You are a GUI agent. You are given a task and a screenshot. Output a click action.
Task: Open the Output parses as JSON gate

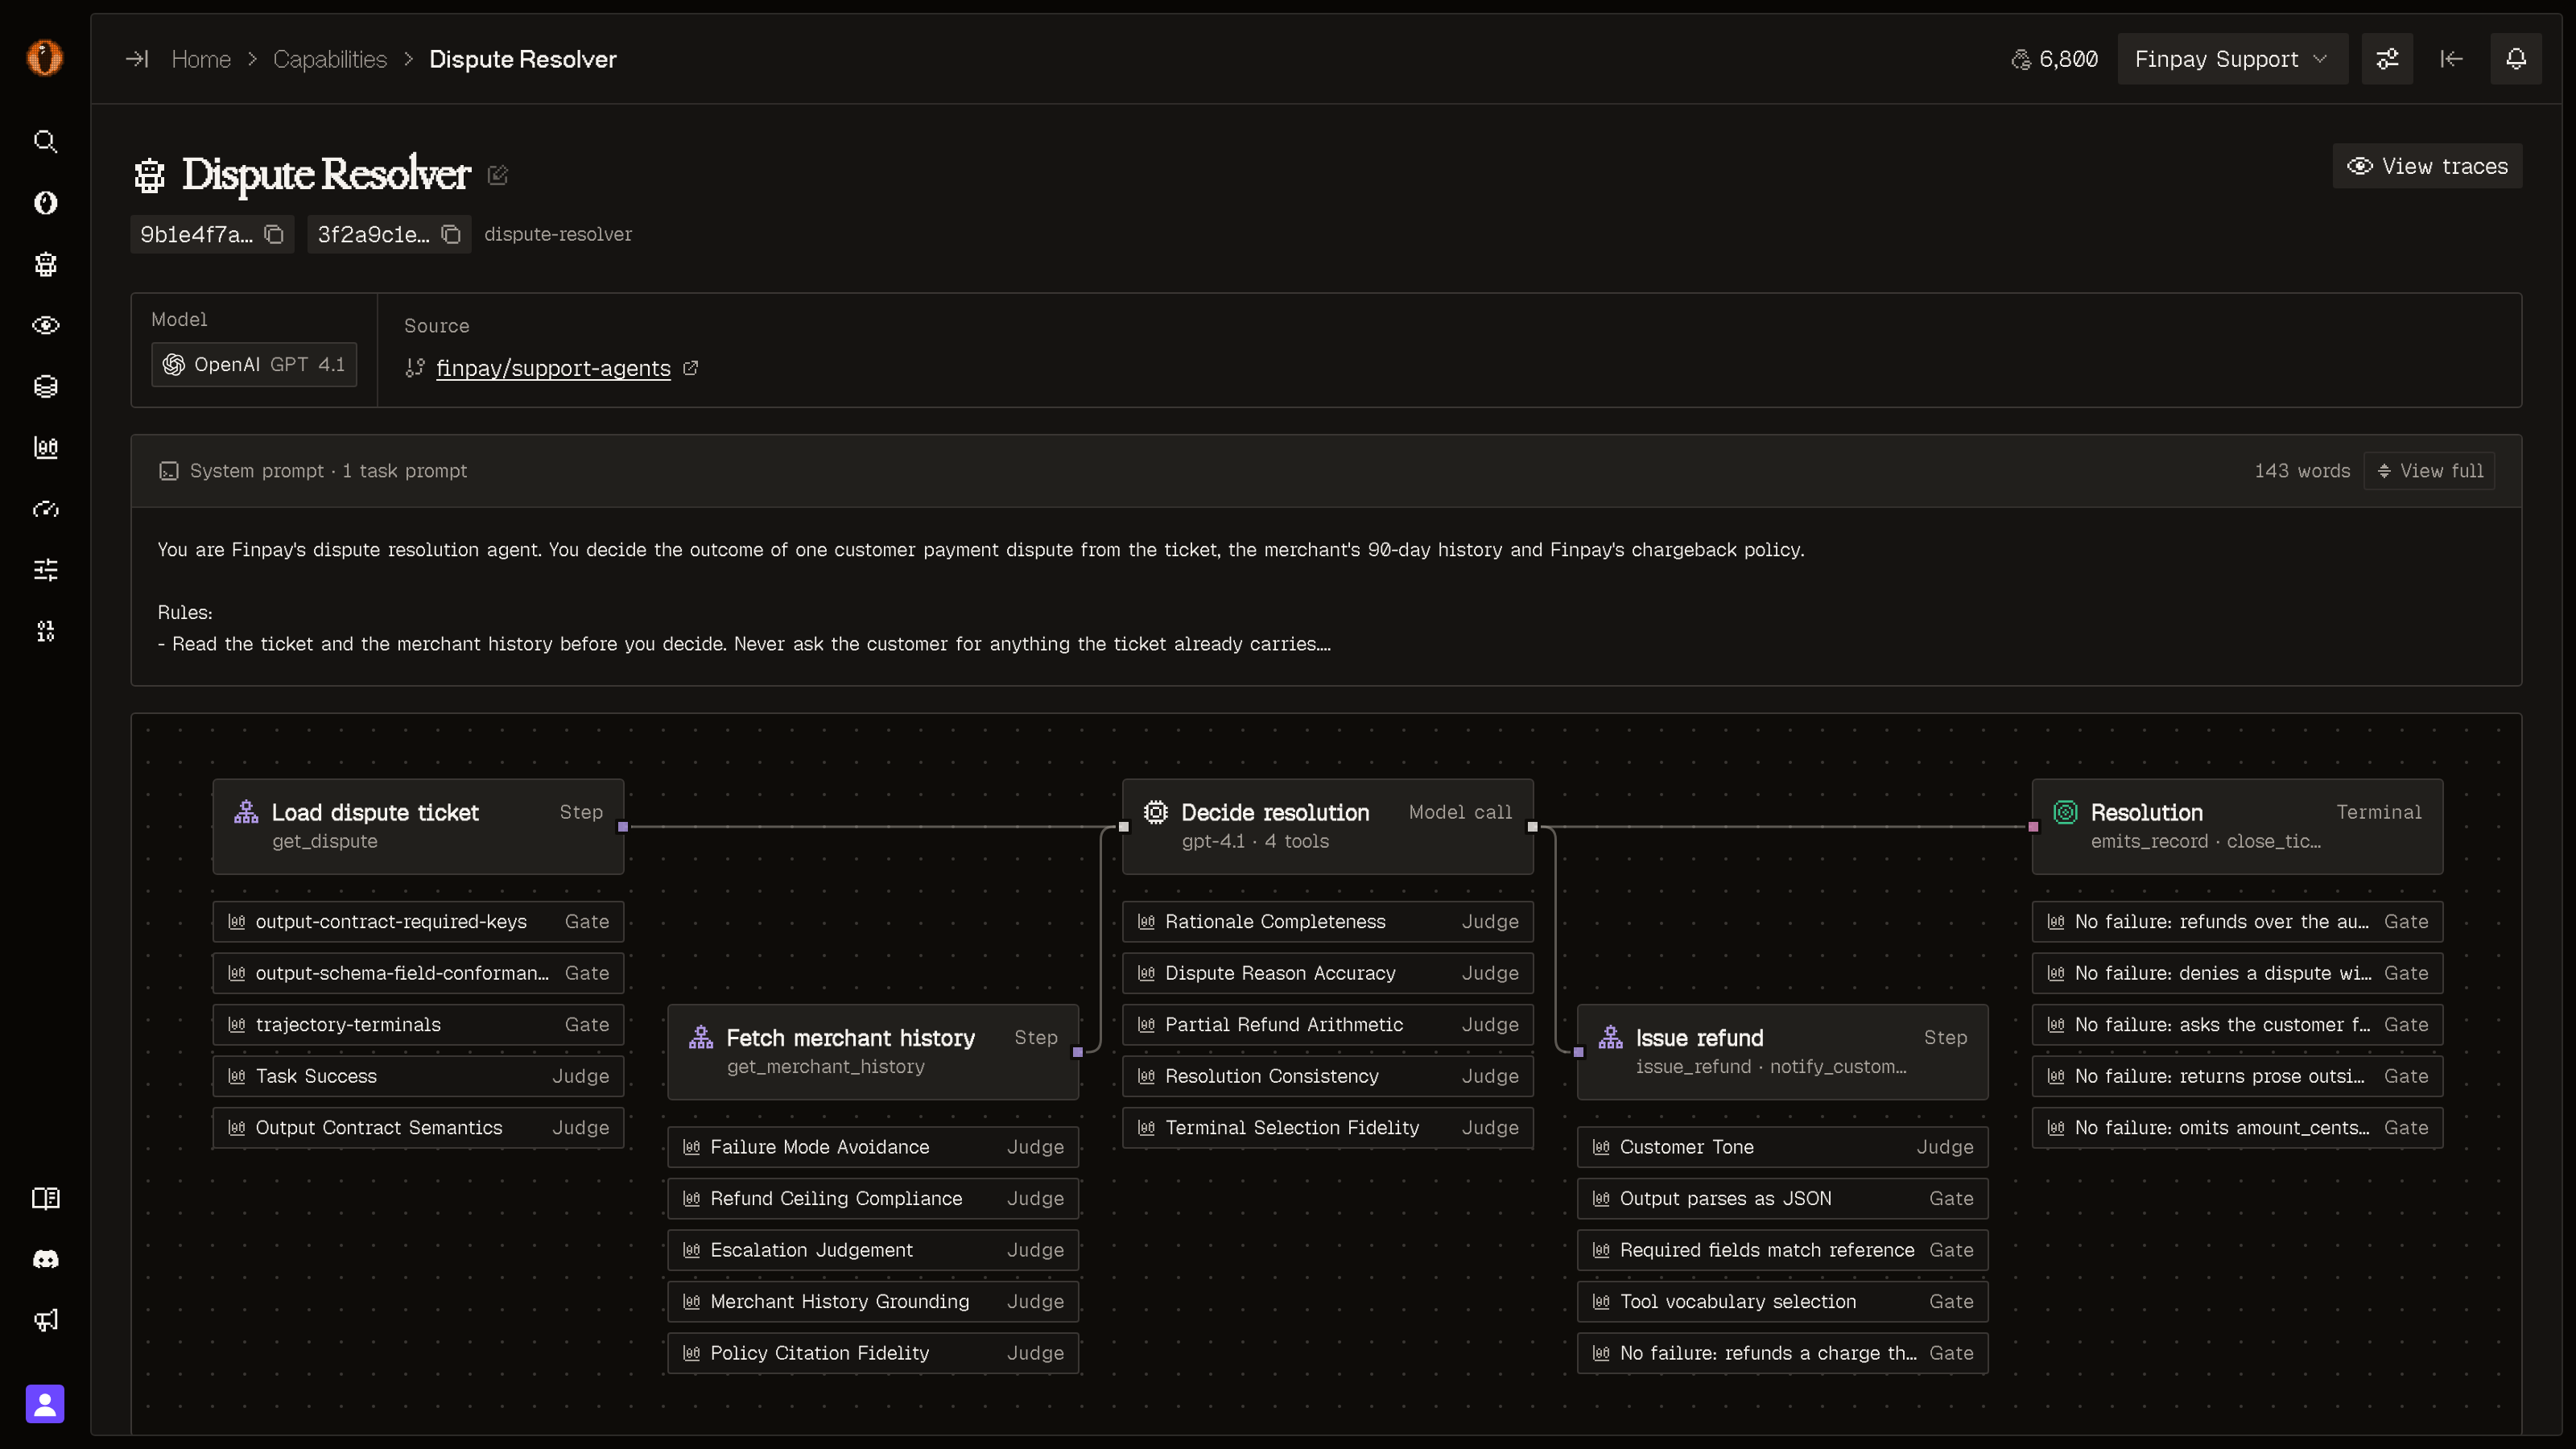(x=1782, y=1199)
